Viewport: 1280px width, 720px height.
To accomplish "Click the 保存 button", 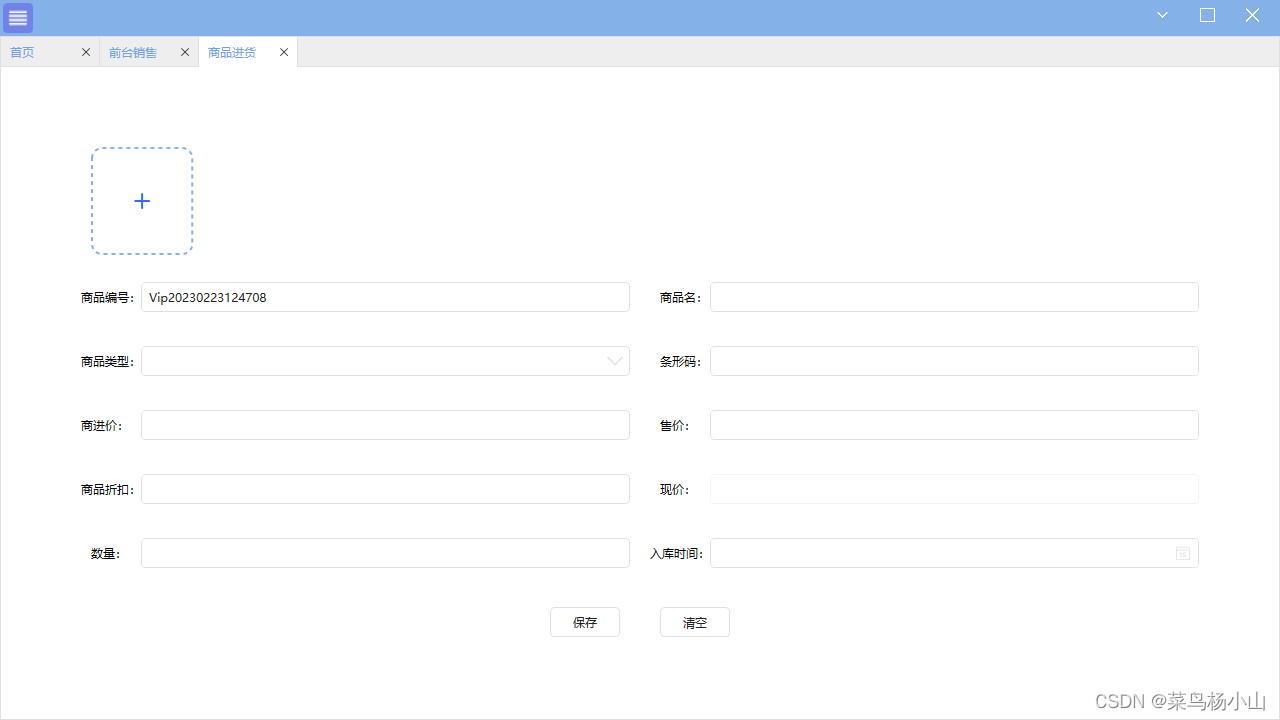I will click(585, 622).
